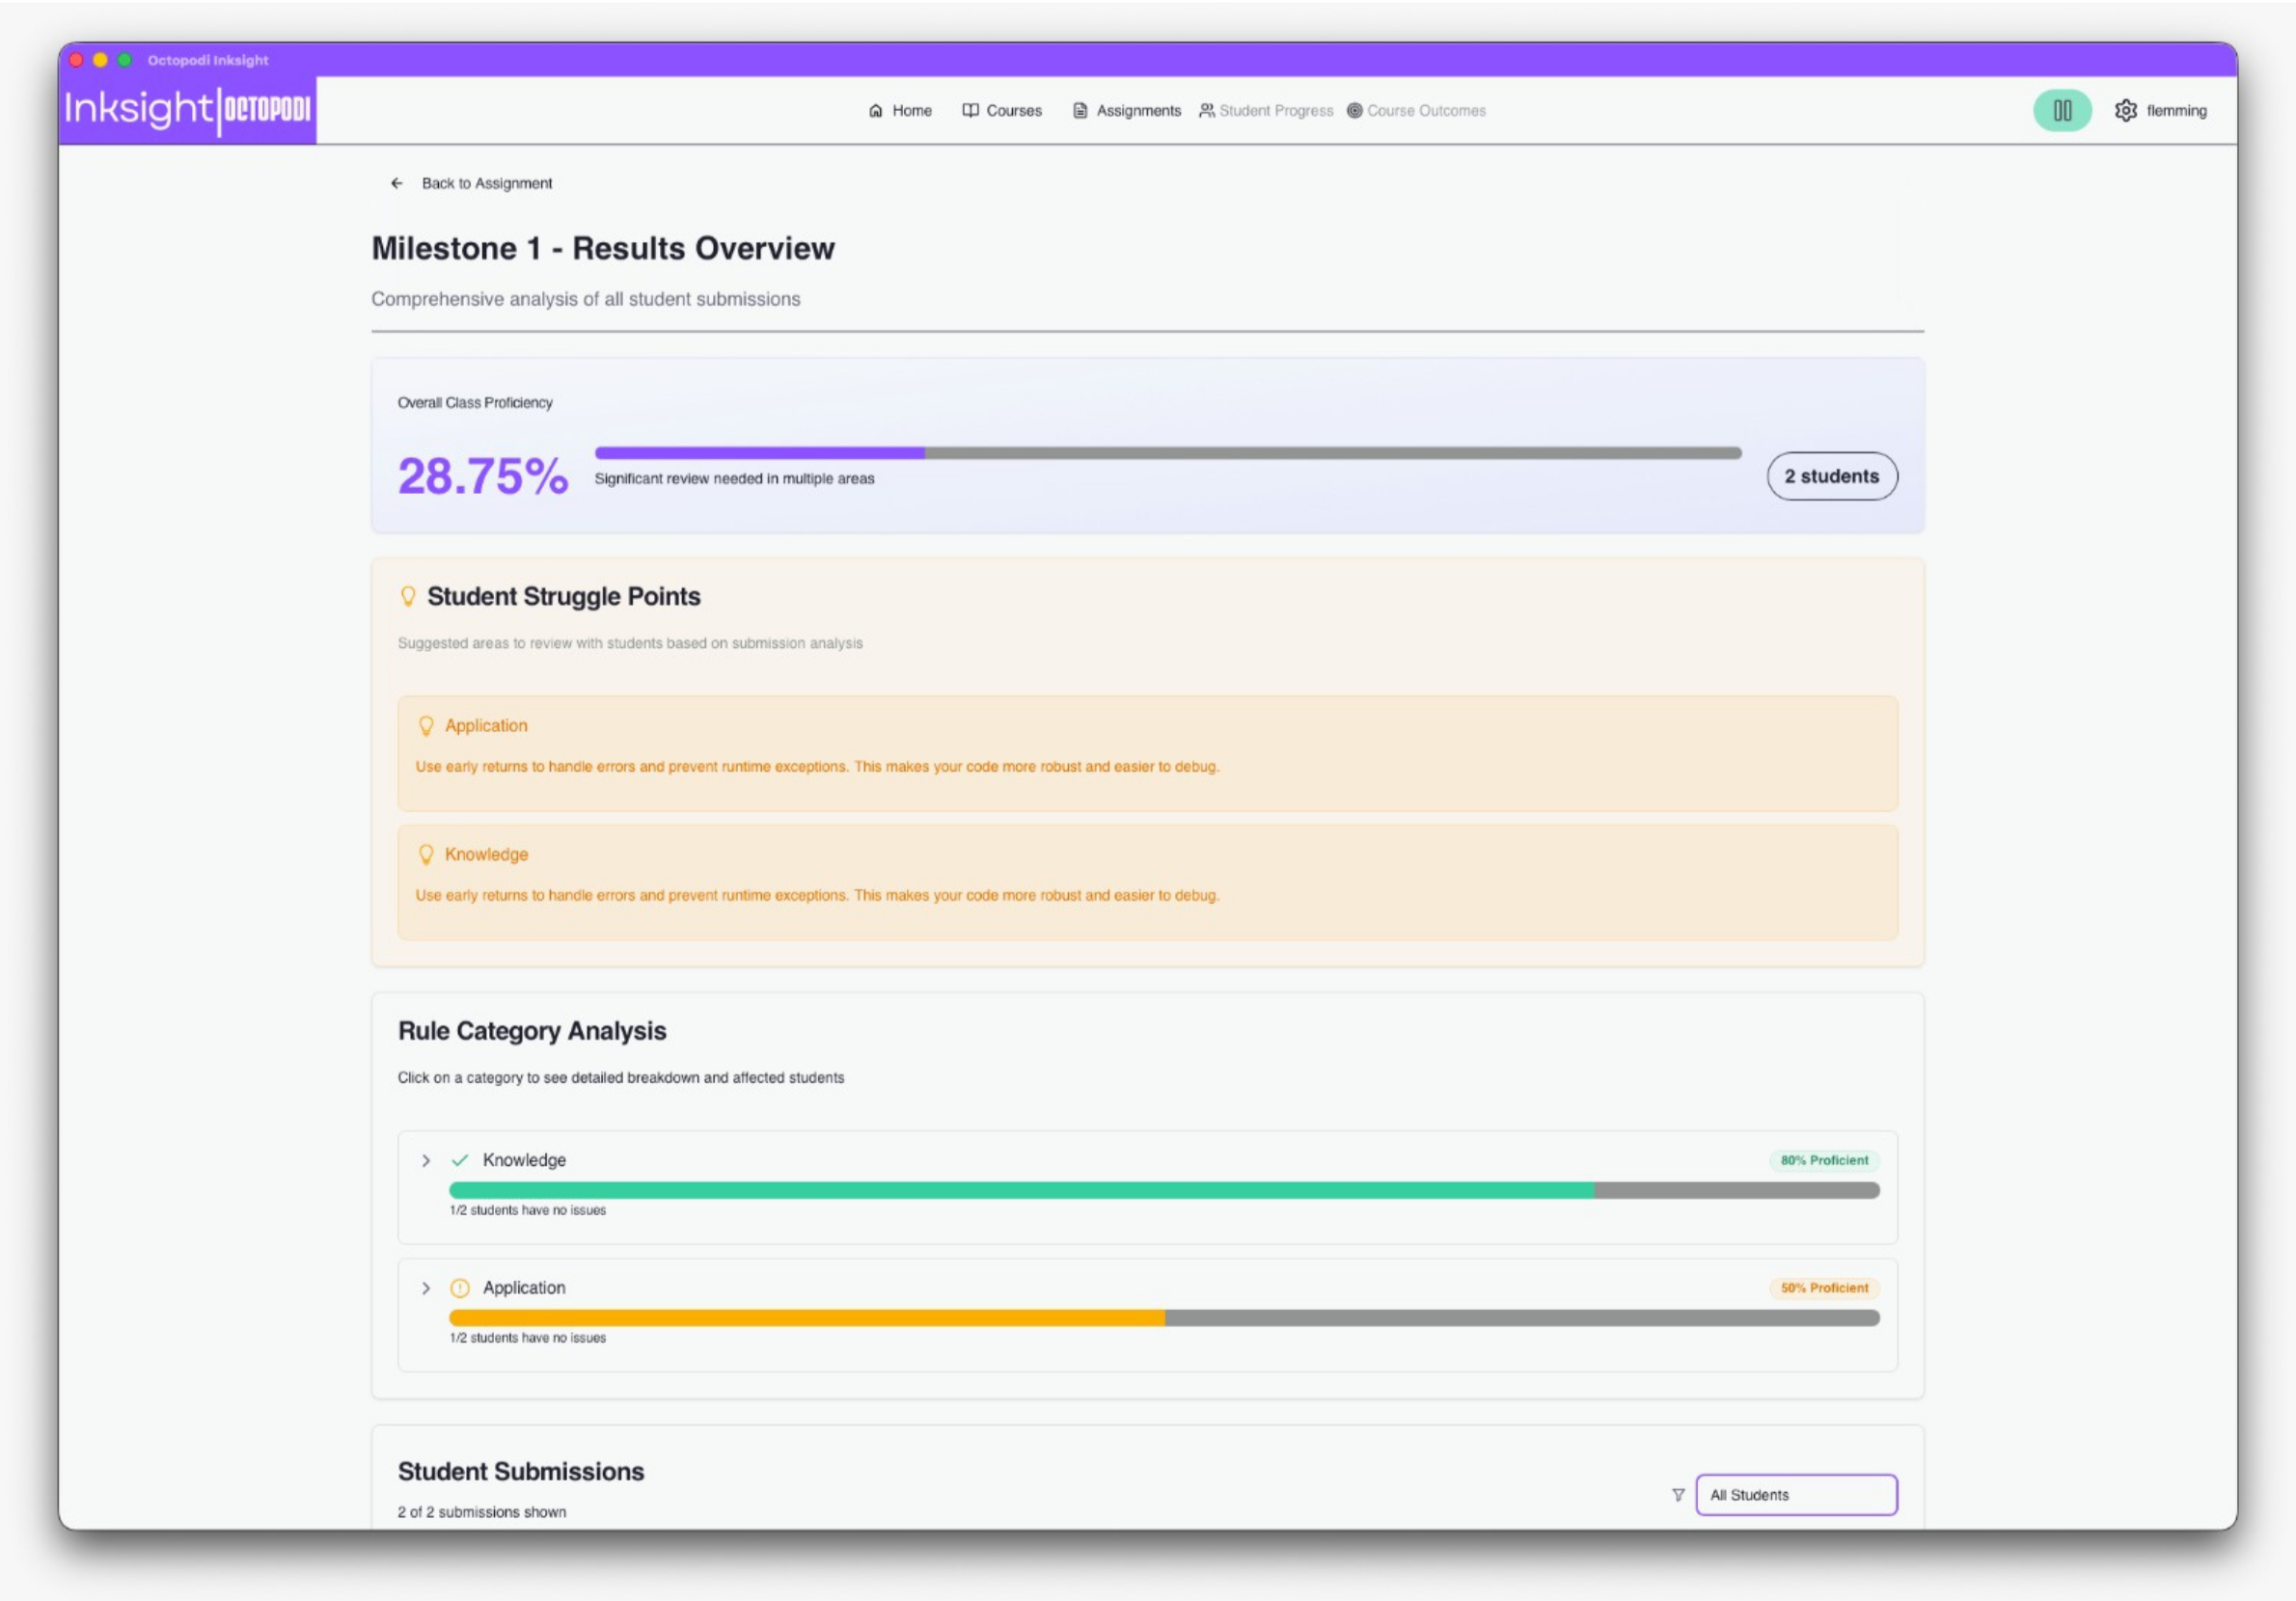
Task: Click the 50% Proficient badge
Action: click(x=1824, y=1288)
